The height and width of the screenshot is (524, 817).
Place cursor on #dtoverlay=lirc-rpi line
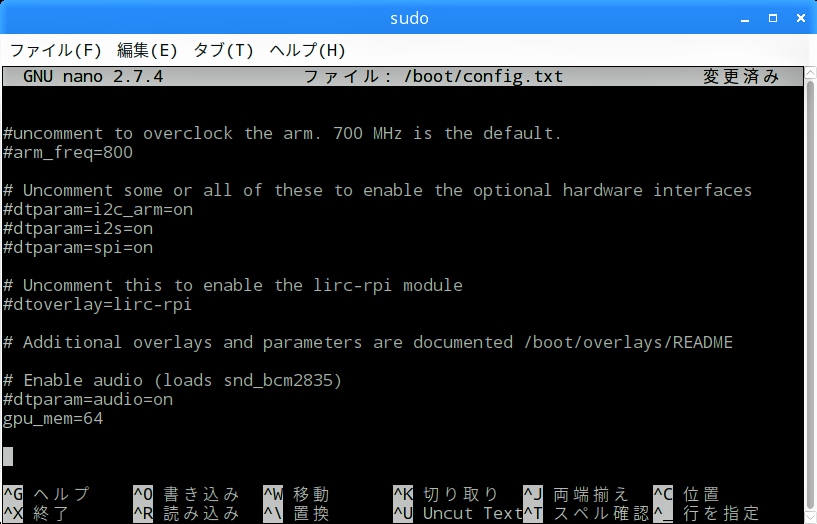click(x=97, y=304)
